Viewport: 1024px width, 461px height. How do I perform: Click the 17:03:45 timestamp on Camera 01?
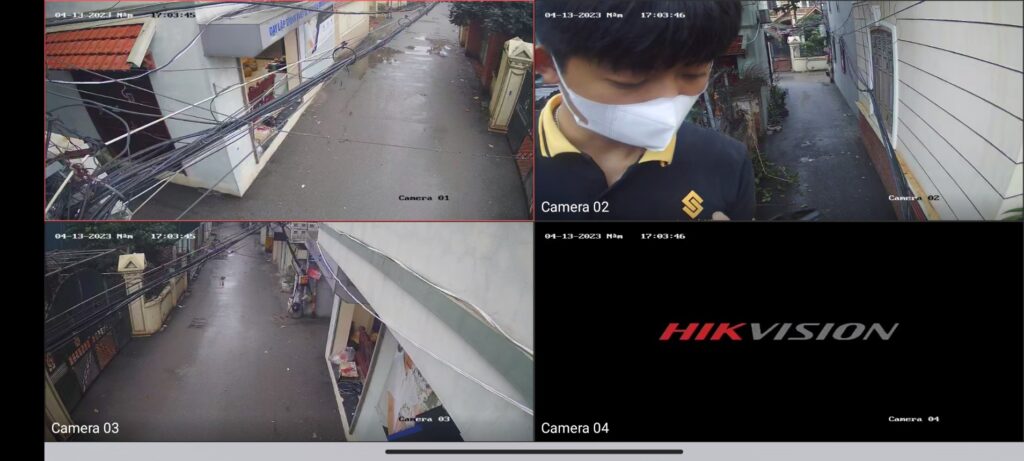click(x=173, y=14)
